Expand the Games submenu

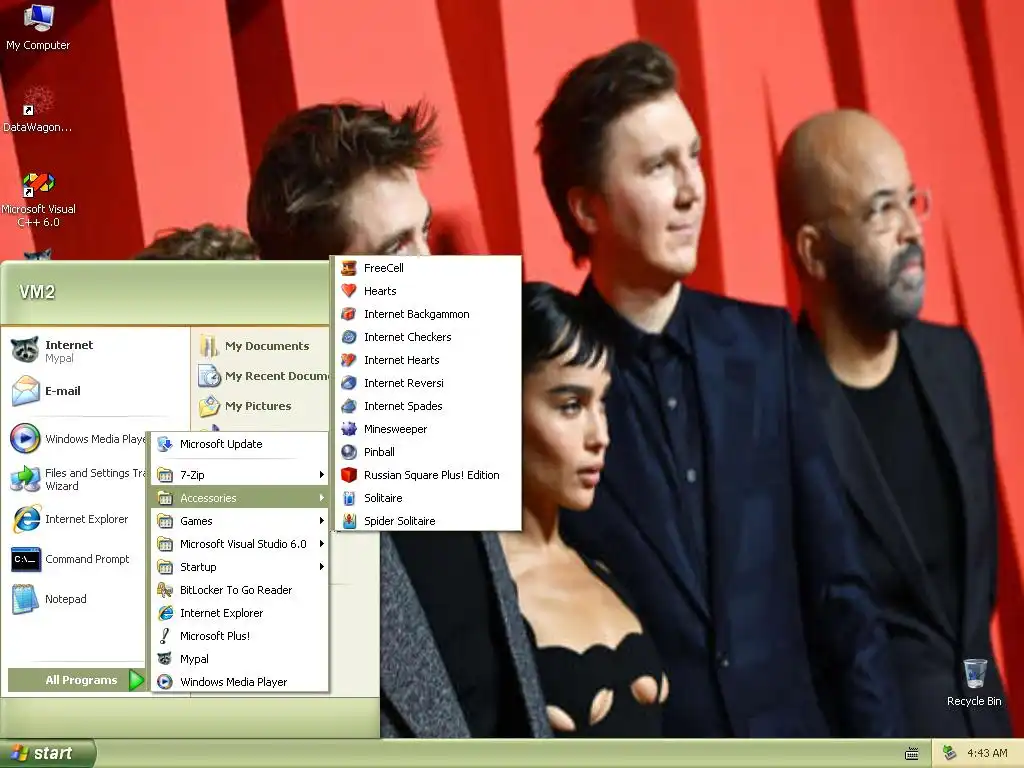click(240, 520)
